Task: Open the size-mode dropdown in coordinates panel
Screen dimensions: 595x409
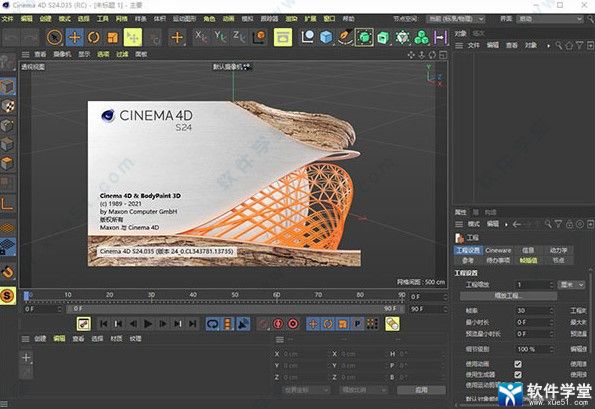Action: [364, 390]
